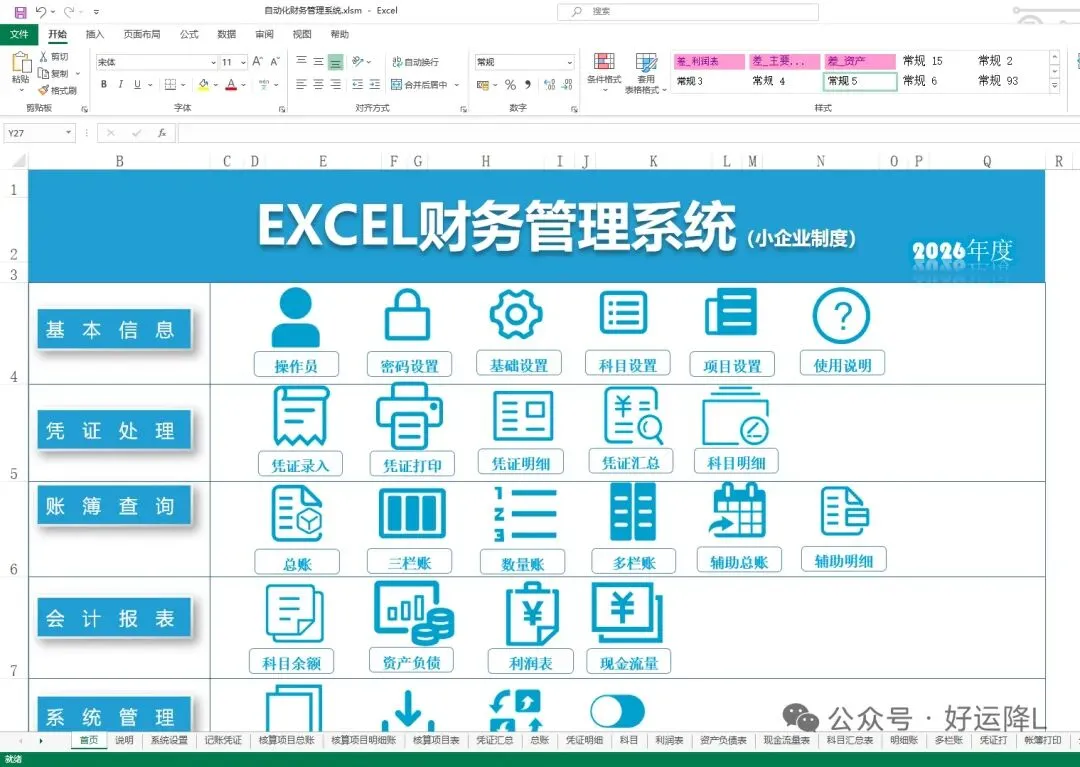
Task: Switch to the 插入 ribbon tab
Action: click(x=94, y=34)
